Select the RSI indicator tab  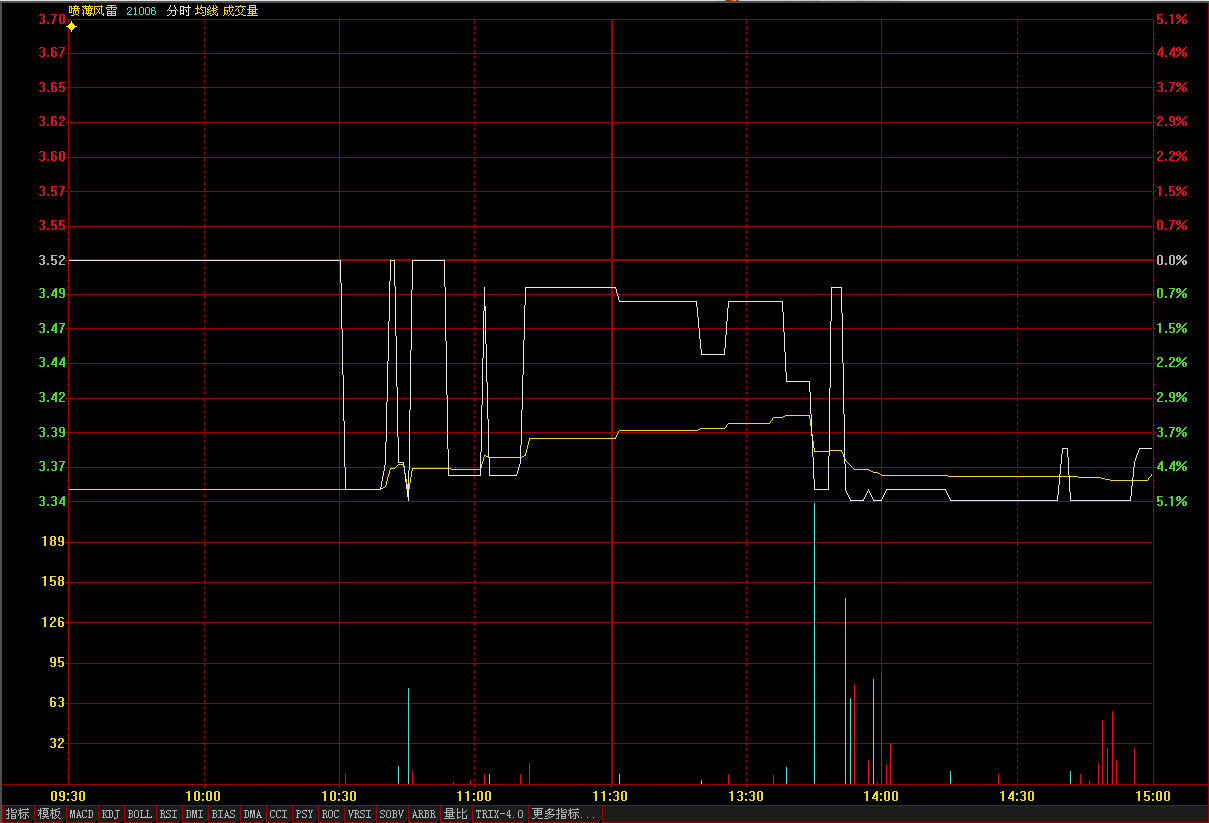tap(168, 815)
